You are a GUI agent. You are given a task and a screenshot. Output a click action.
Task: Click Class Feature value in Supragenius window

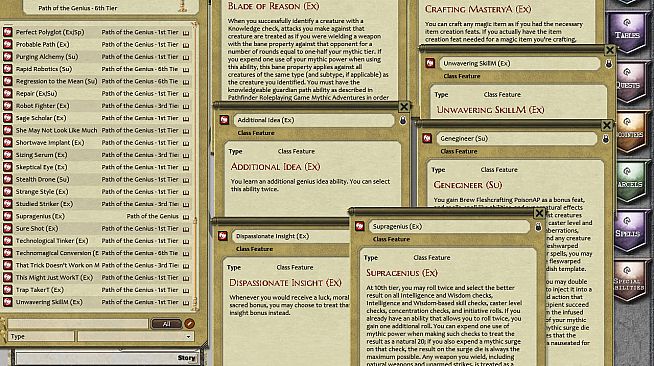click(432, 258)
